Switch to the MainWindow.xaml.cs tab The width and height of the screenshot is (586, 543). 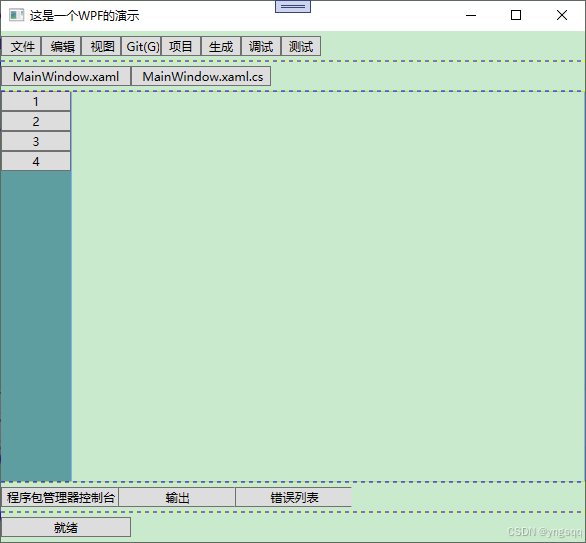(201, 76)
